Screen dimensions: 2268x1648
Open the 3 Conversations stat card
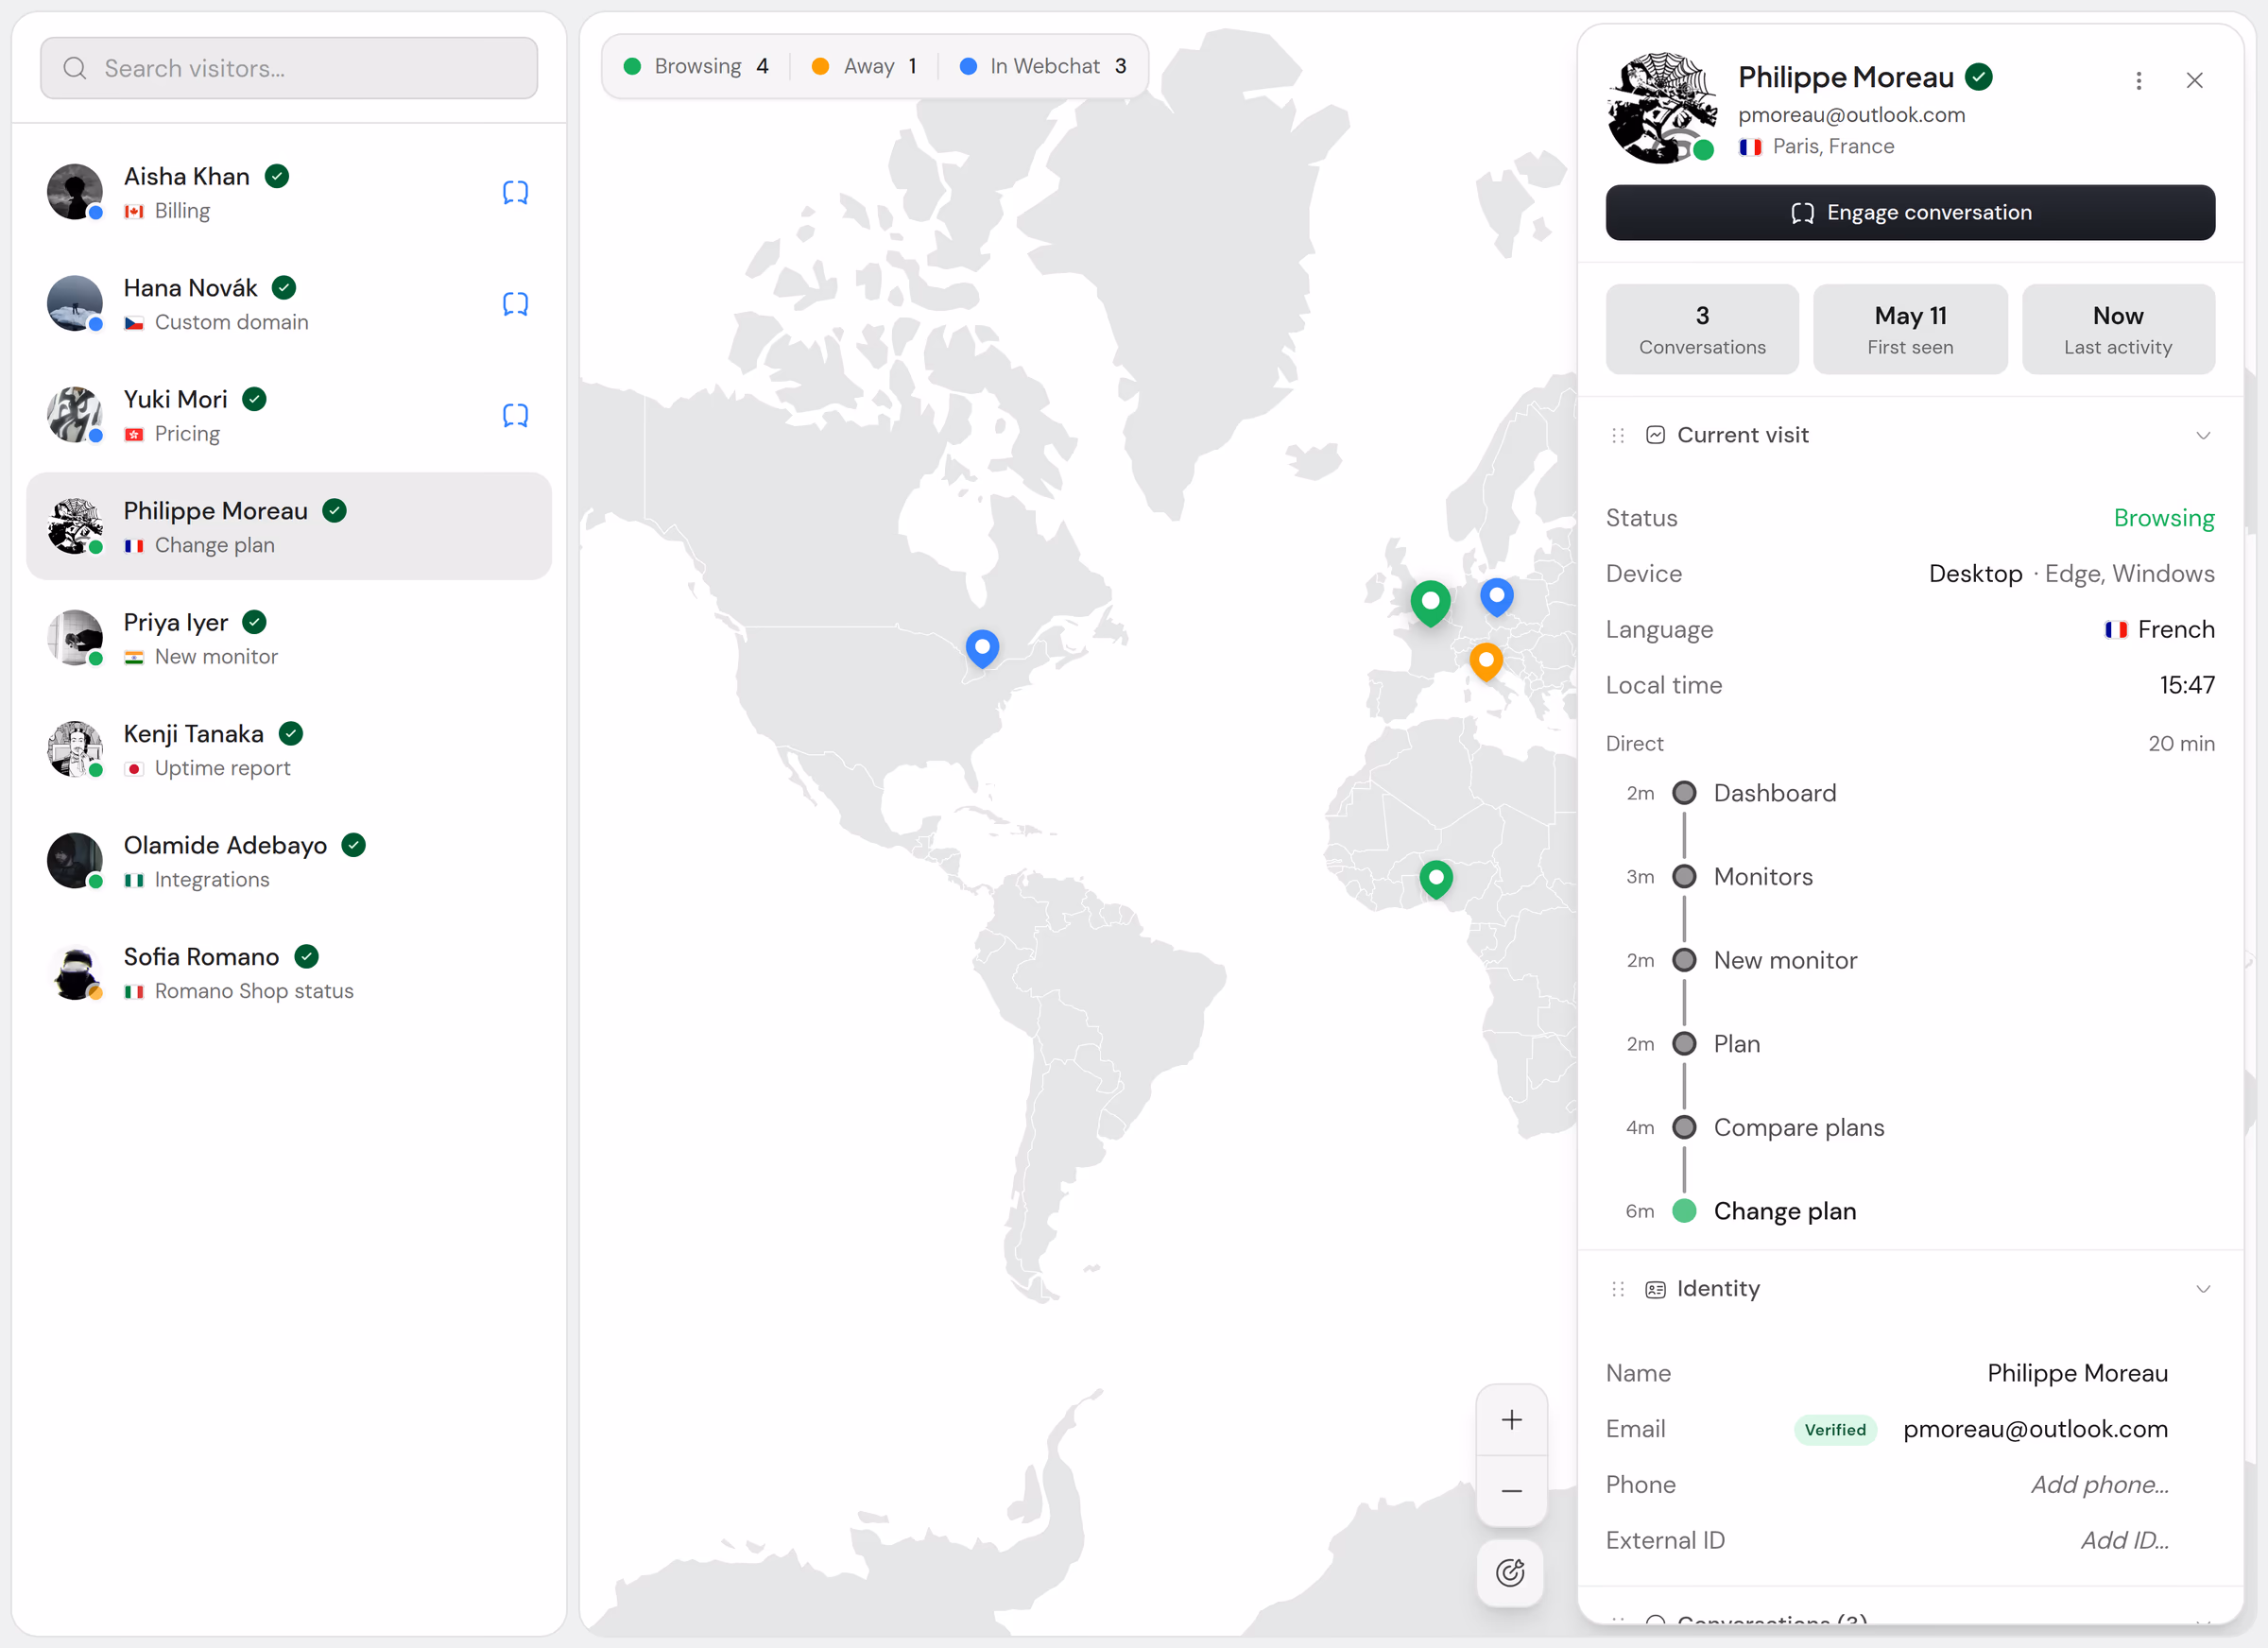(1702, 330)
